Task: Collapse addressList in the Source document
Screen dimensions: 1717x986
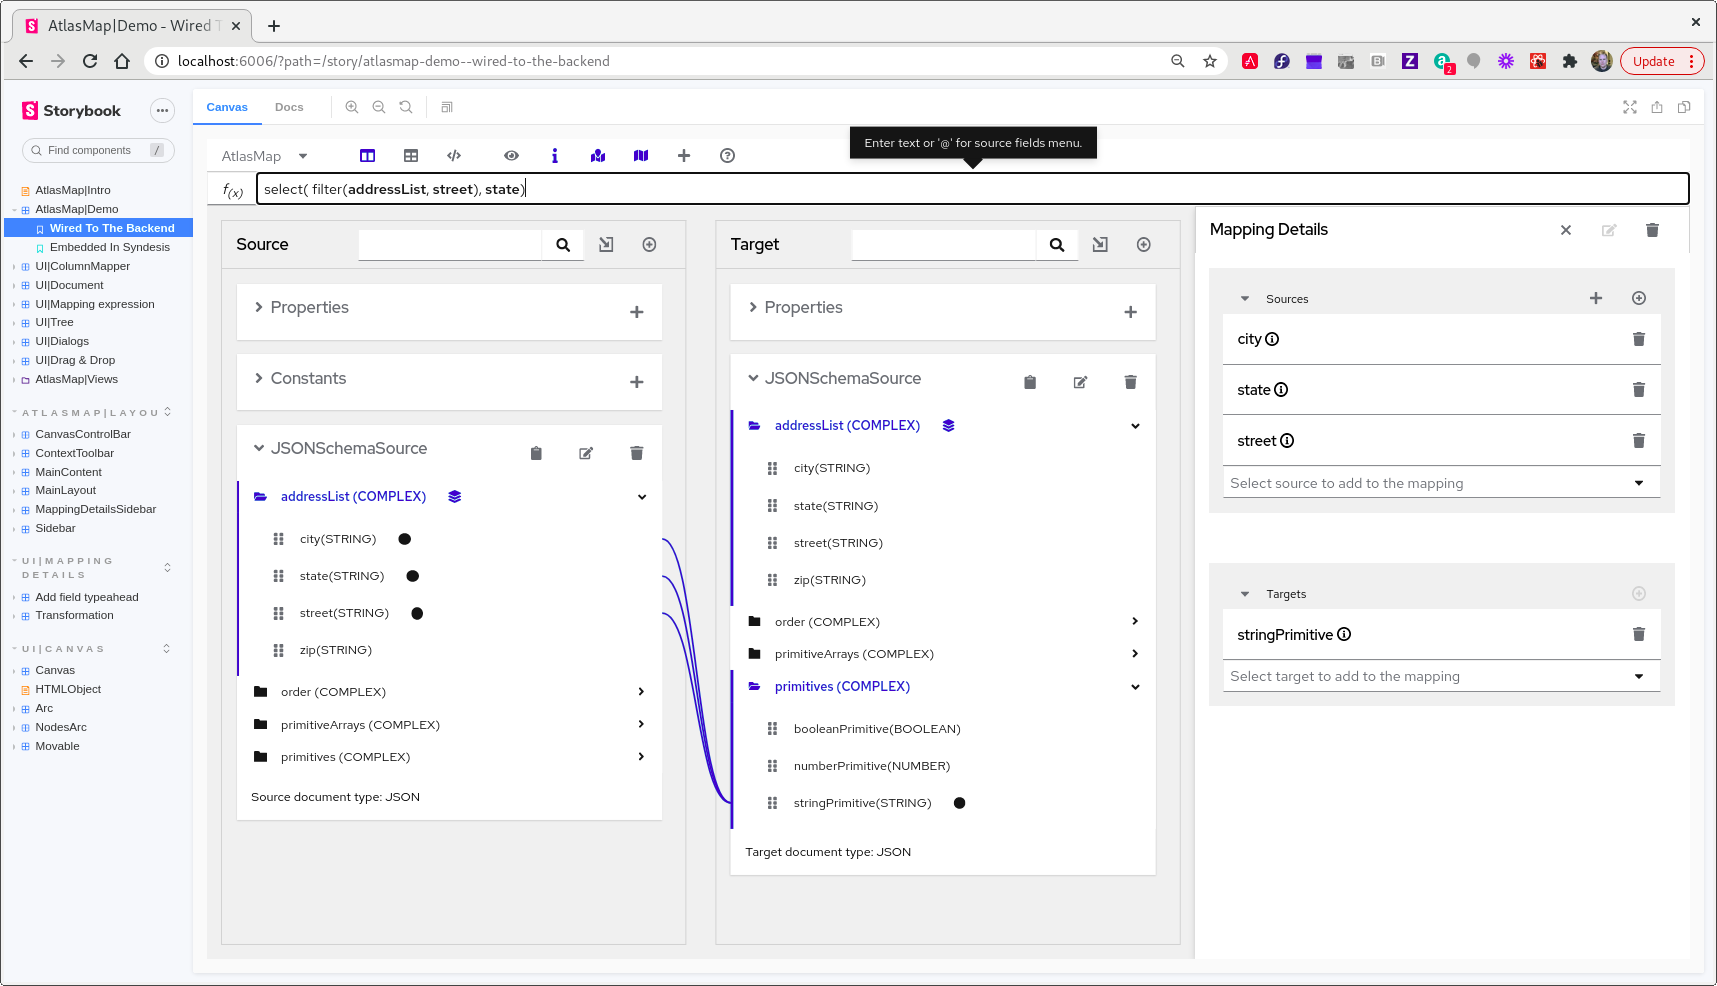Action: pos(641,497)
